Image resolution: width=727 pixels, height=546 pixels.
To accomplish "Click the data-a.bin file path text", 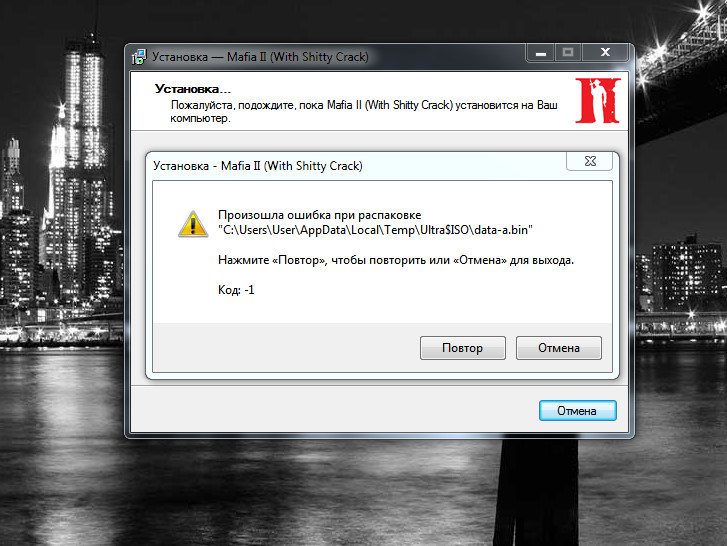I will click(375, 230).
